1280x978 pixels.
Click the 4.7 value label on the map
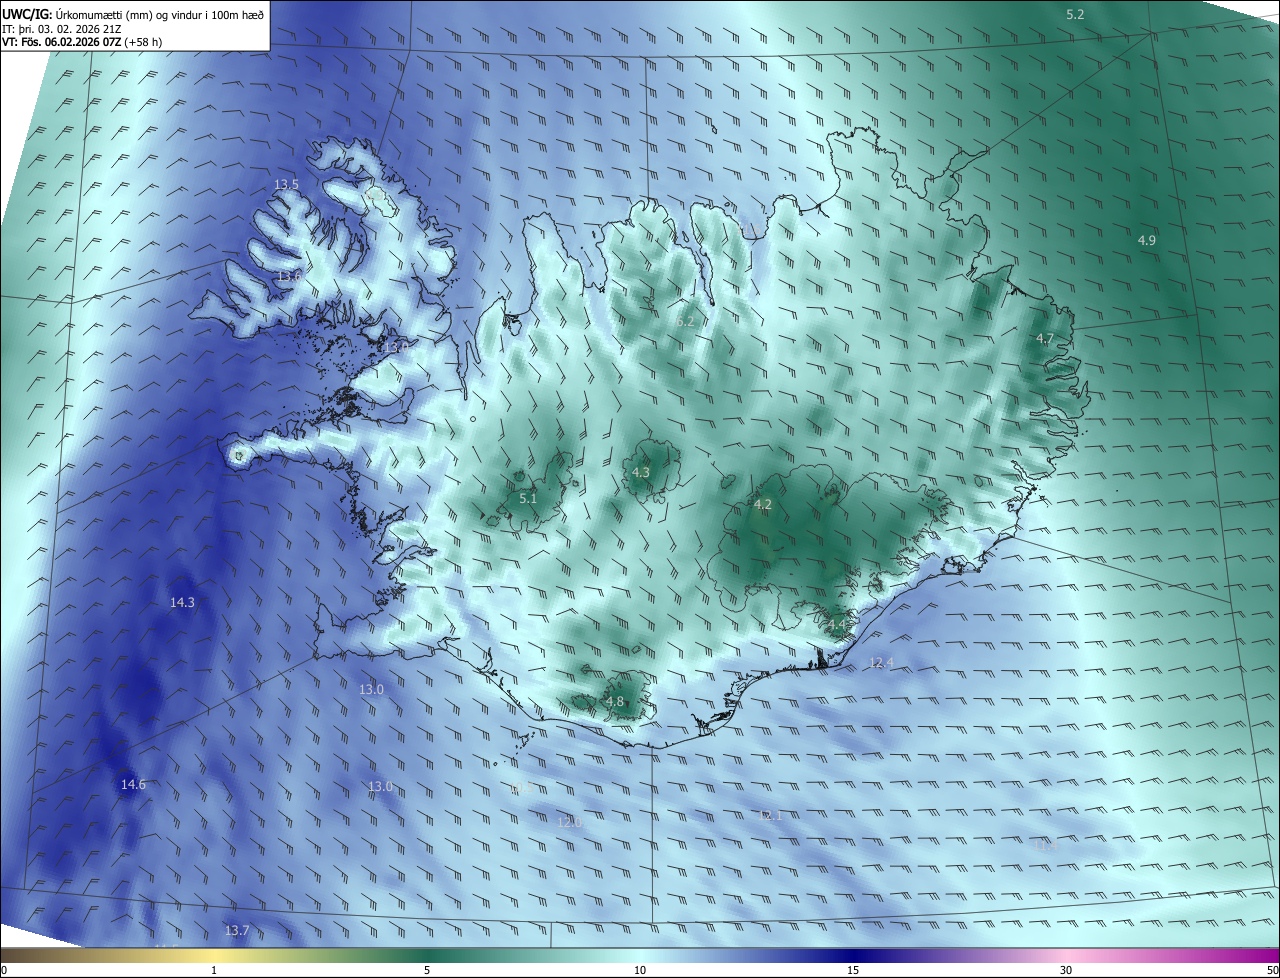point(1044,339)
